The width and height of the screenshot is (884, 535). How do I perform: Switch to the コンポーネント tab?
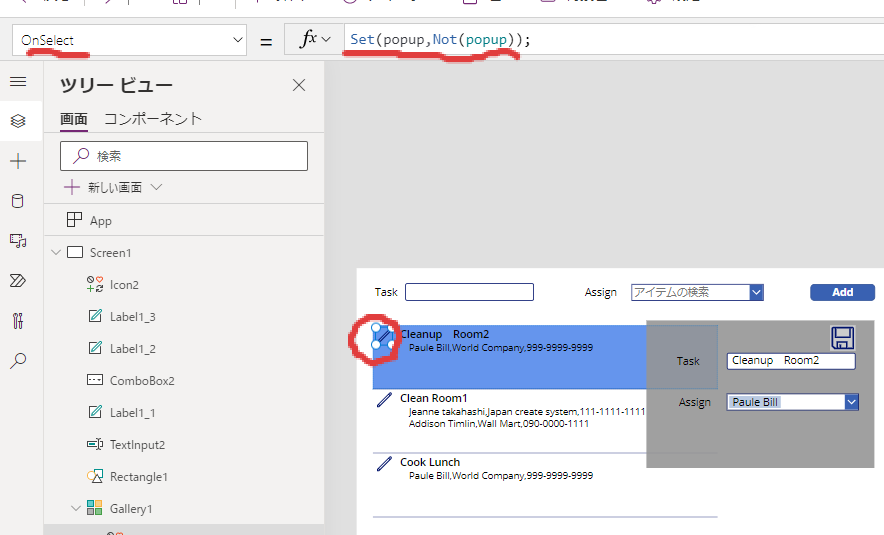[x=153, y=118]
